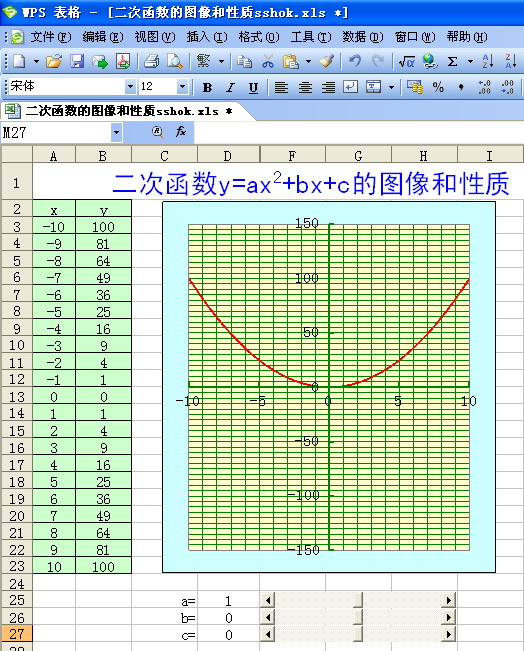This screenshot has width=524, height=651.
Task: Open the 插入 (Insert) menu
Action: point(207,37)
